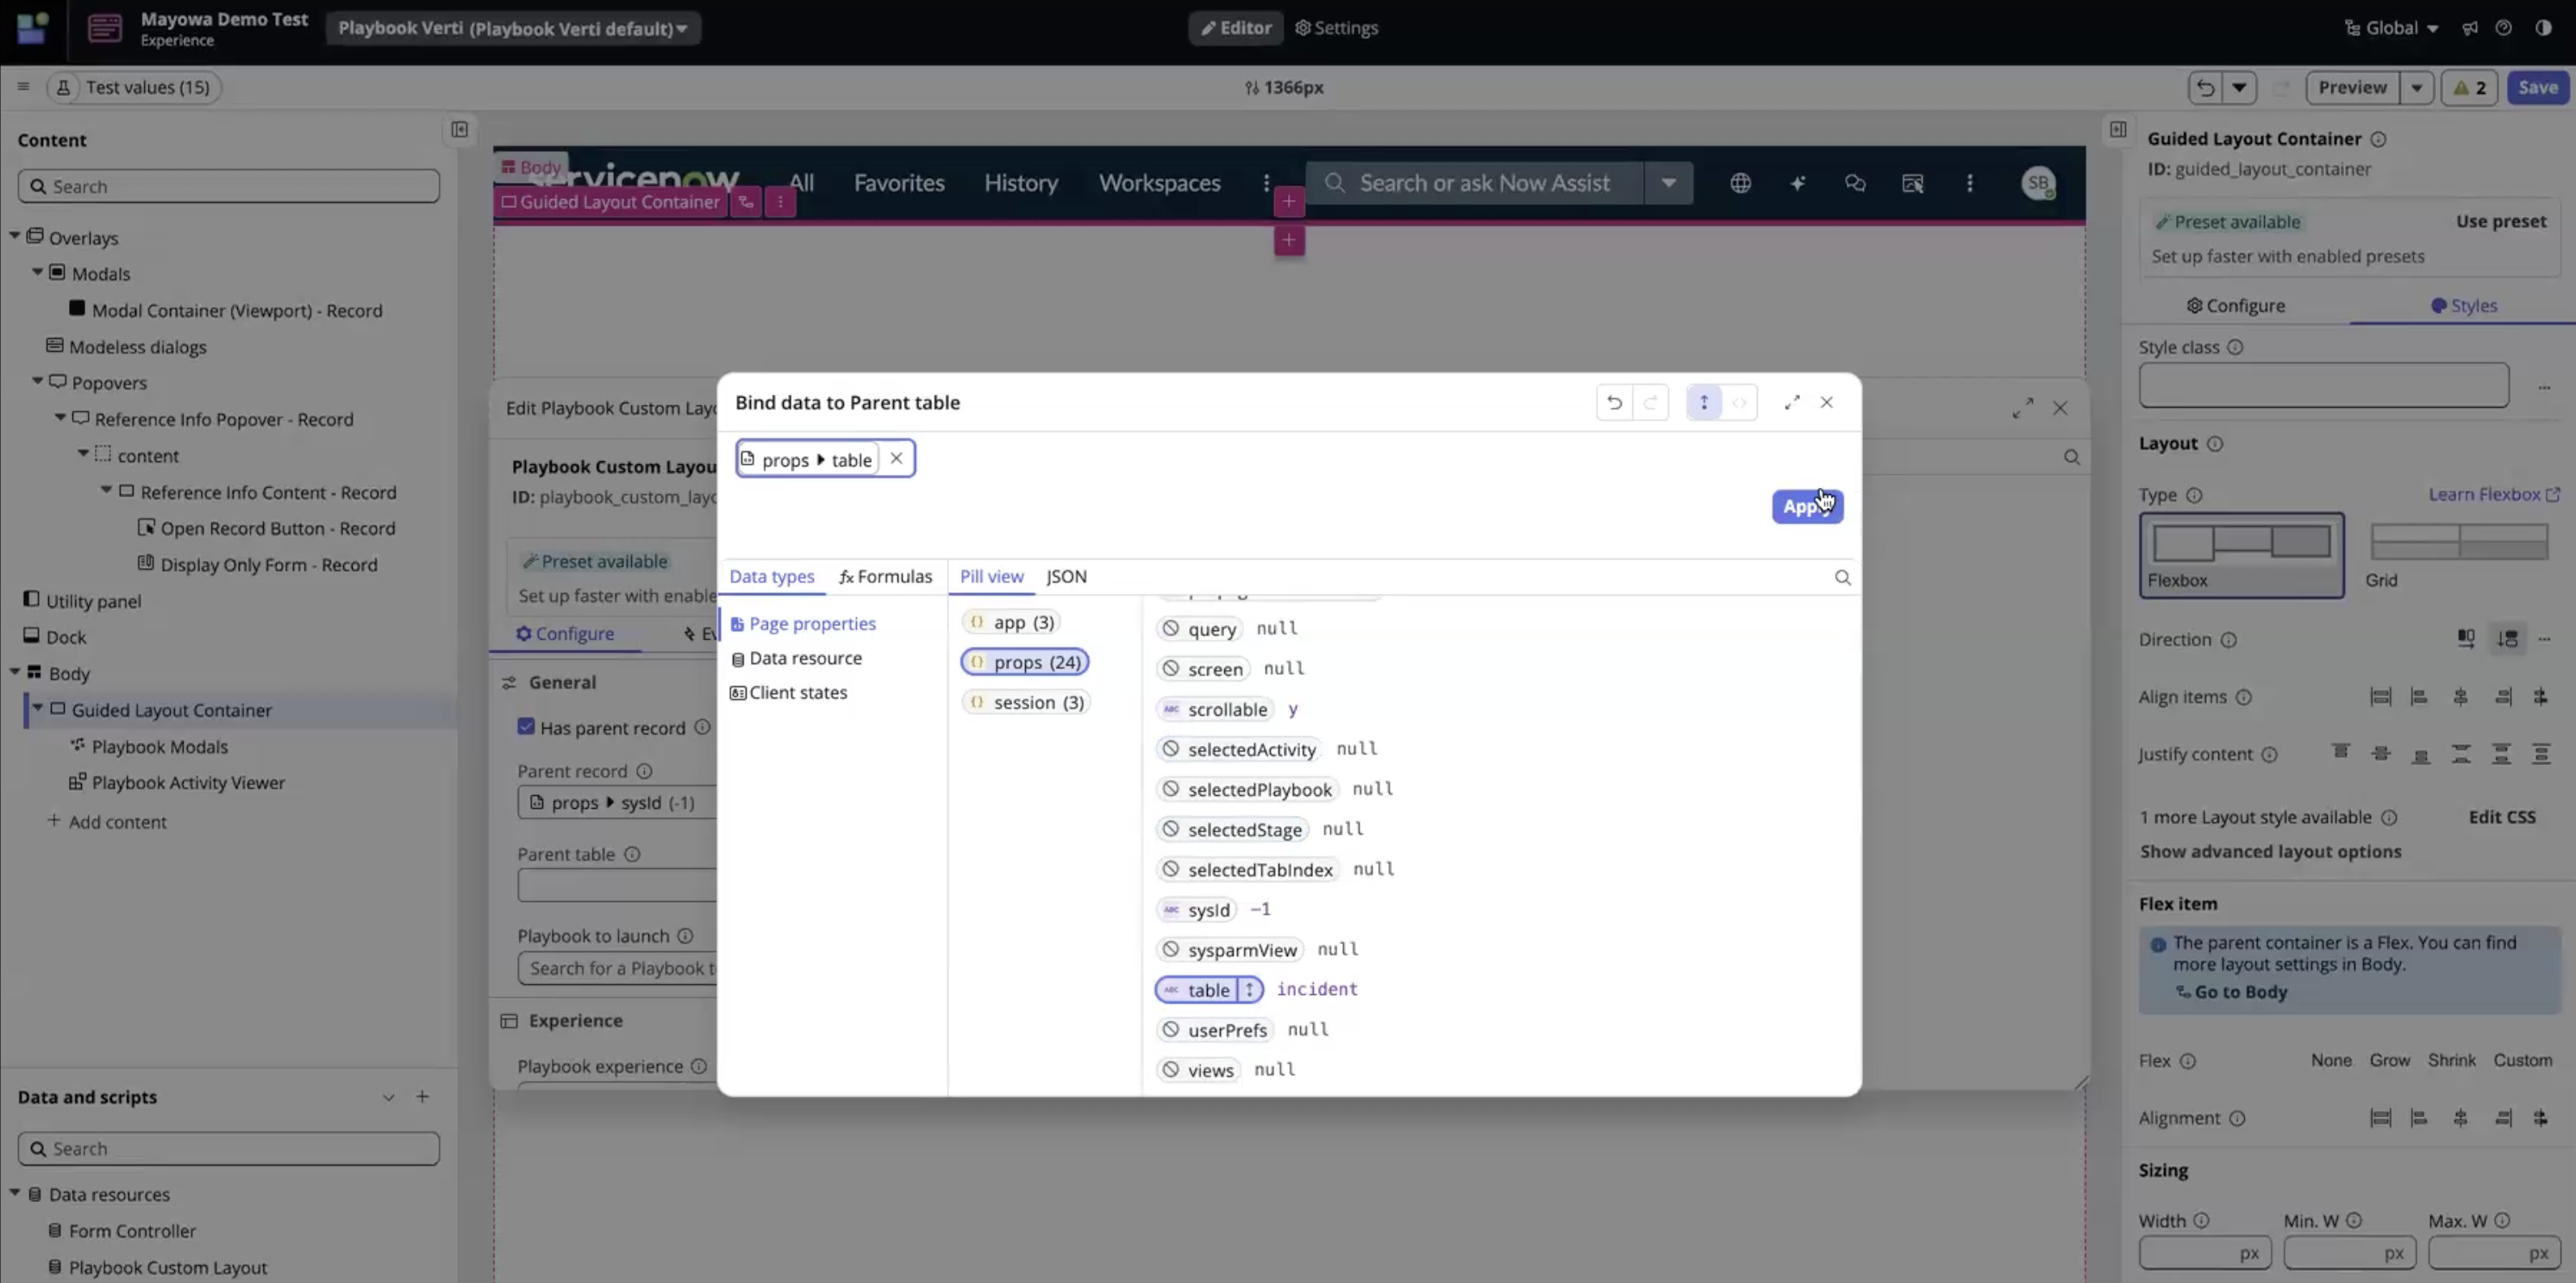This screenshot has width=2576, height=1283.
Task: Select the Pill view
Action: [991, 577]
